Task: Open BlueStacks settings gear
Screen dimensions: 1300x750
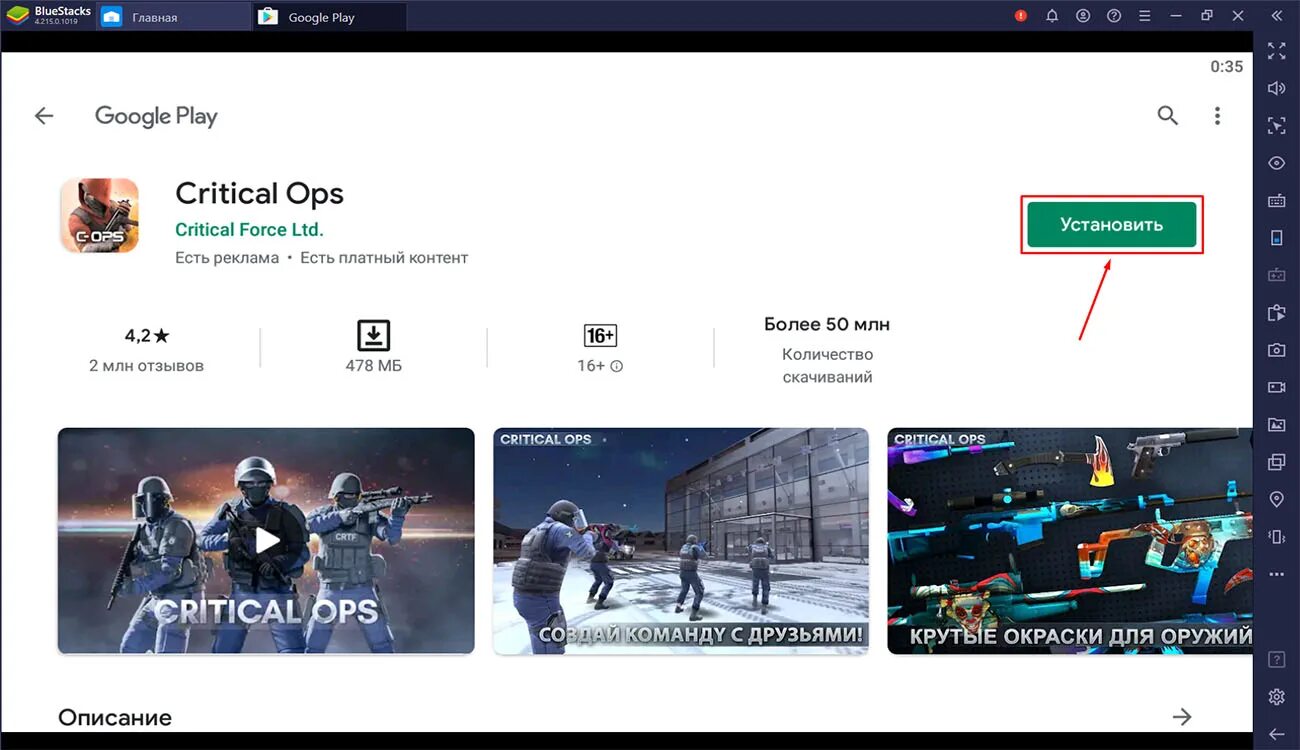Action: (x=1276, y=697)
